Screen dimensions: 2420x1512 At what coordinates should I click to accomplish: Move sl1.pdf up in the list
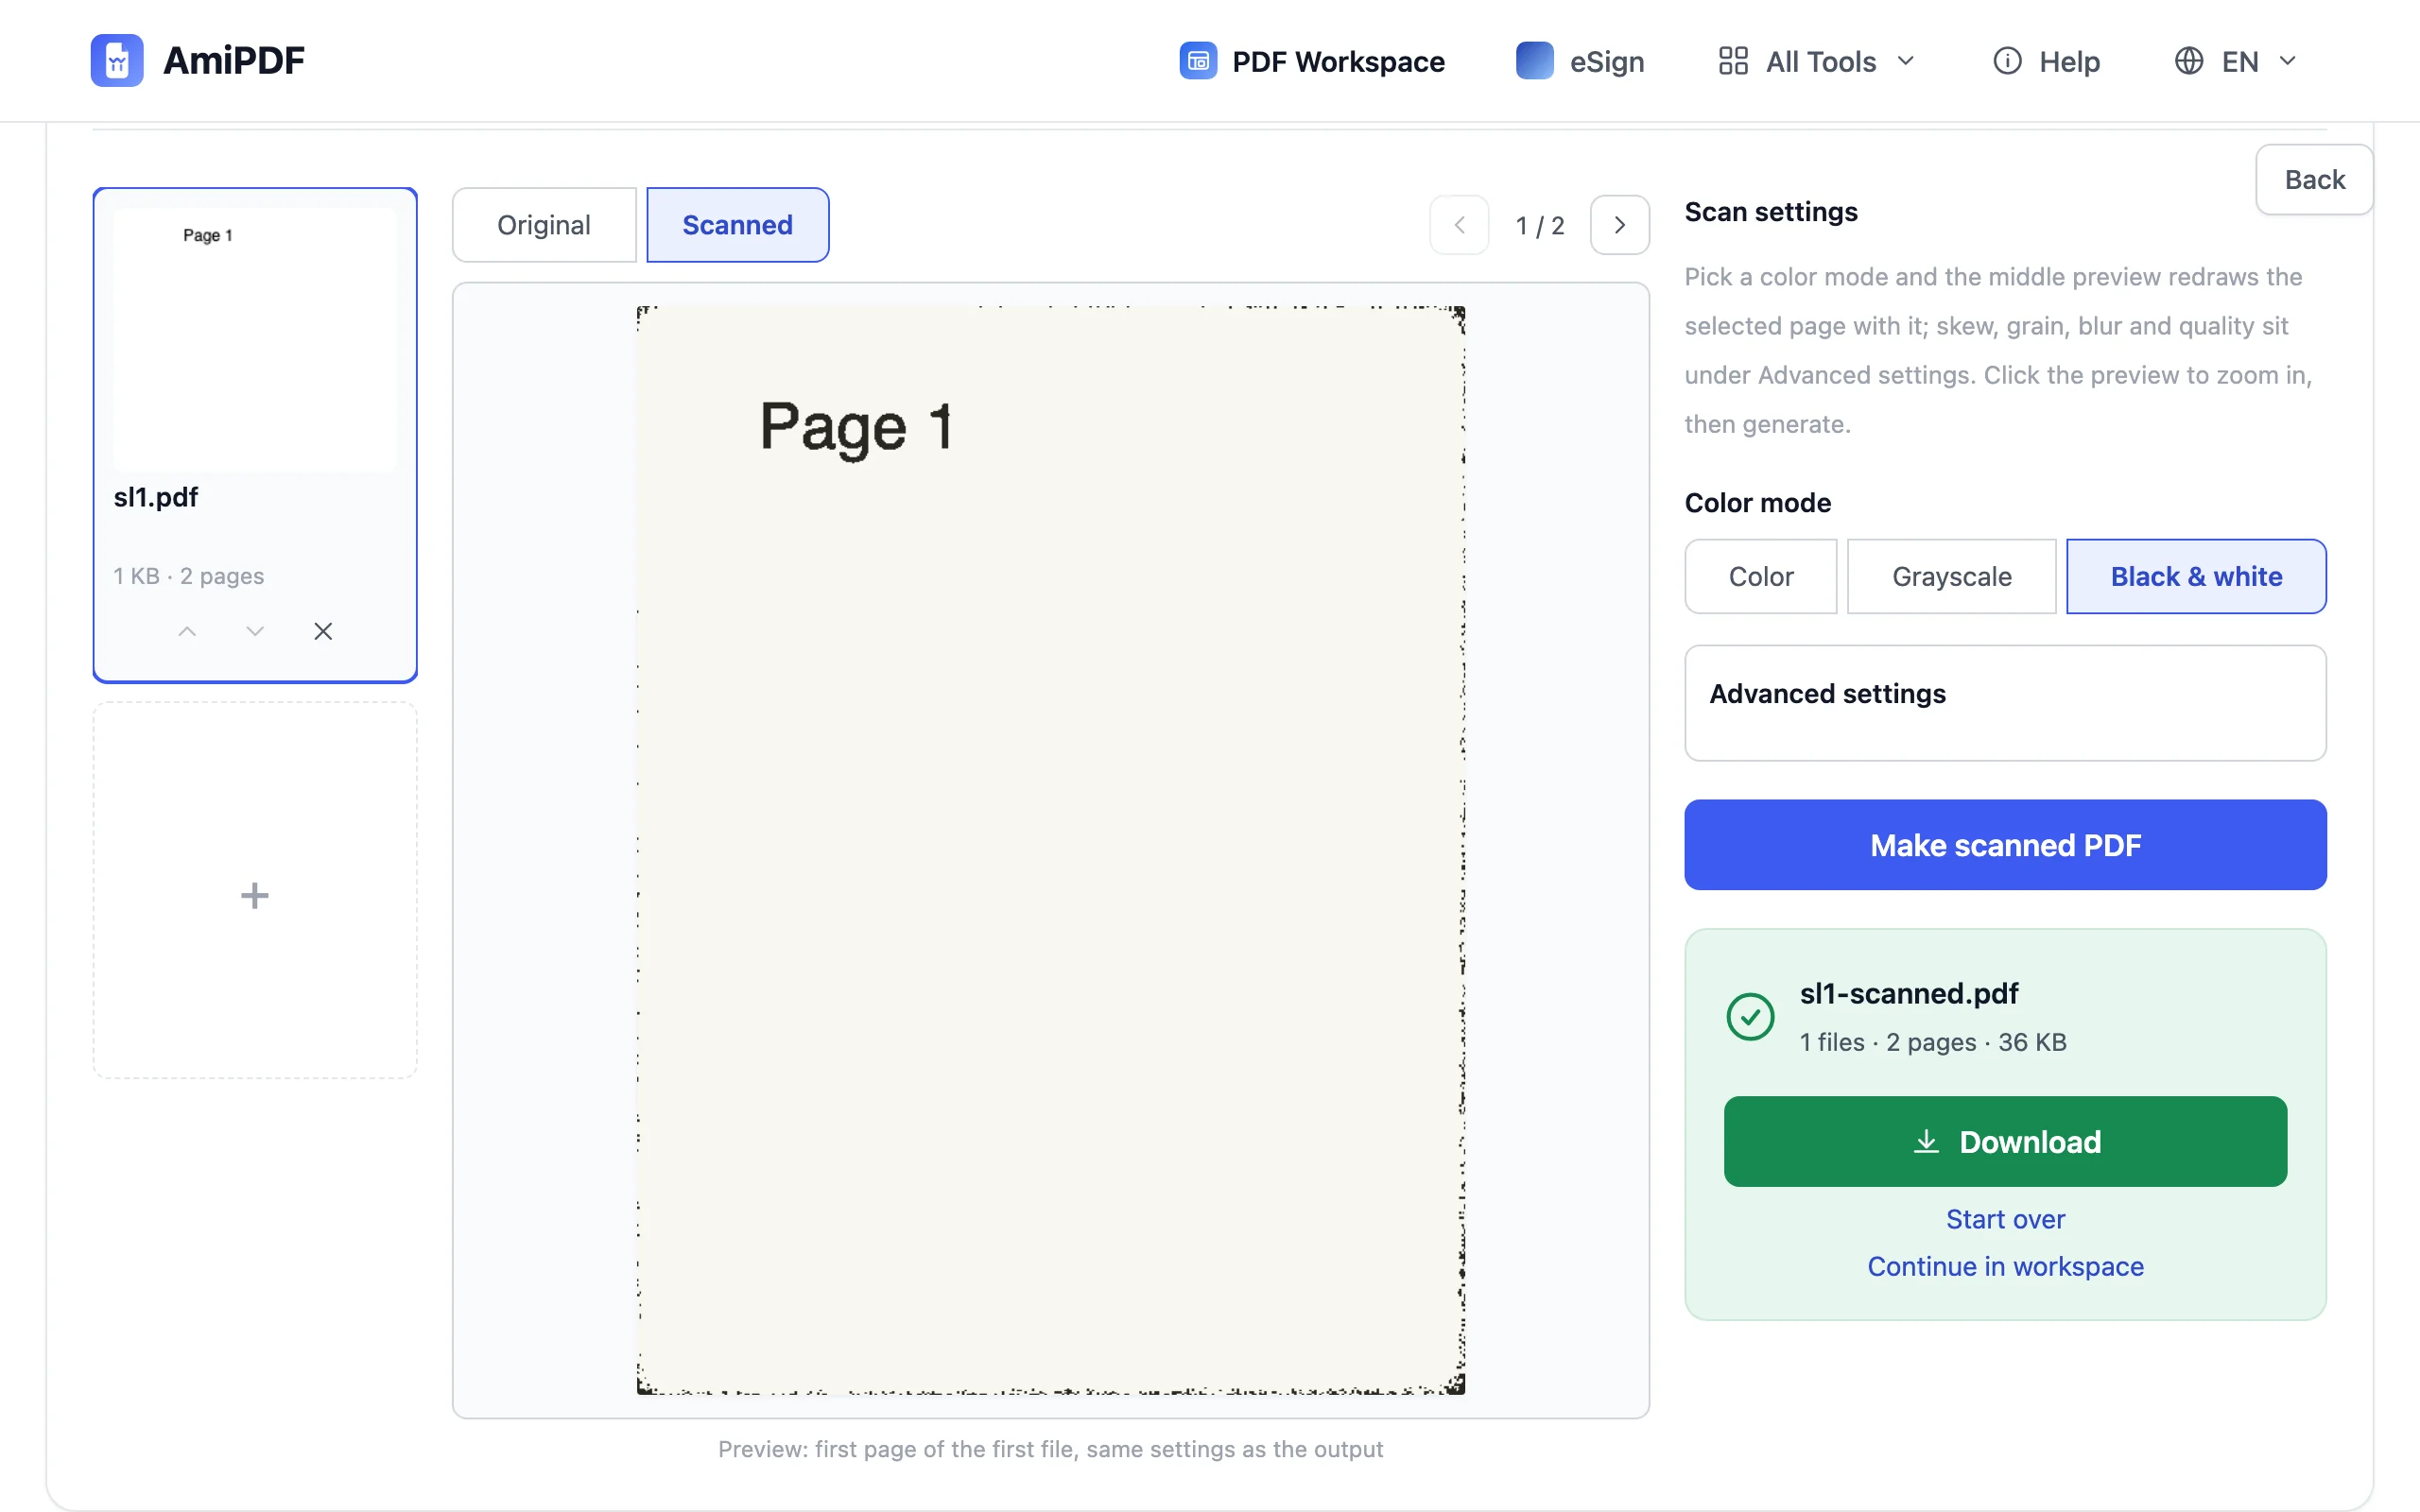(x=187, y=631)
